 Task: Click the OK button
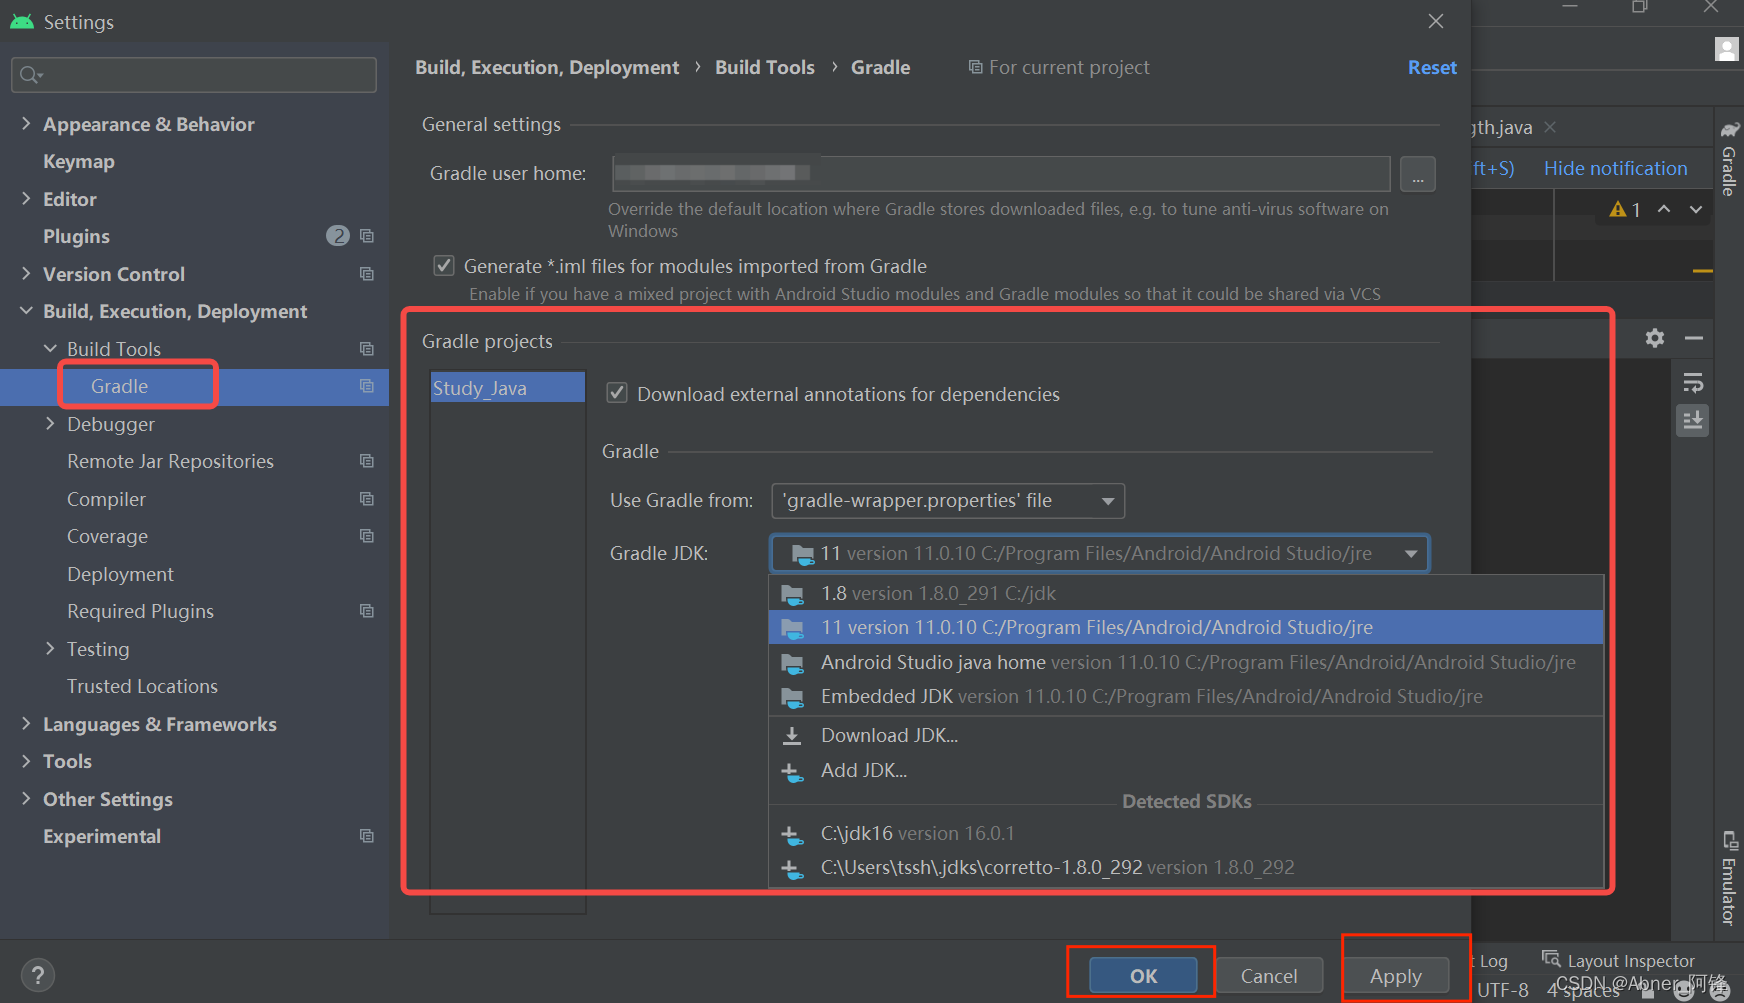click(x=1143, y=976)
